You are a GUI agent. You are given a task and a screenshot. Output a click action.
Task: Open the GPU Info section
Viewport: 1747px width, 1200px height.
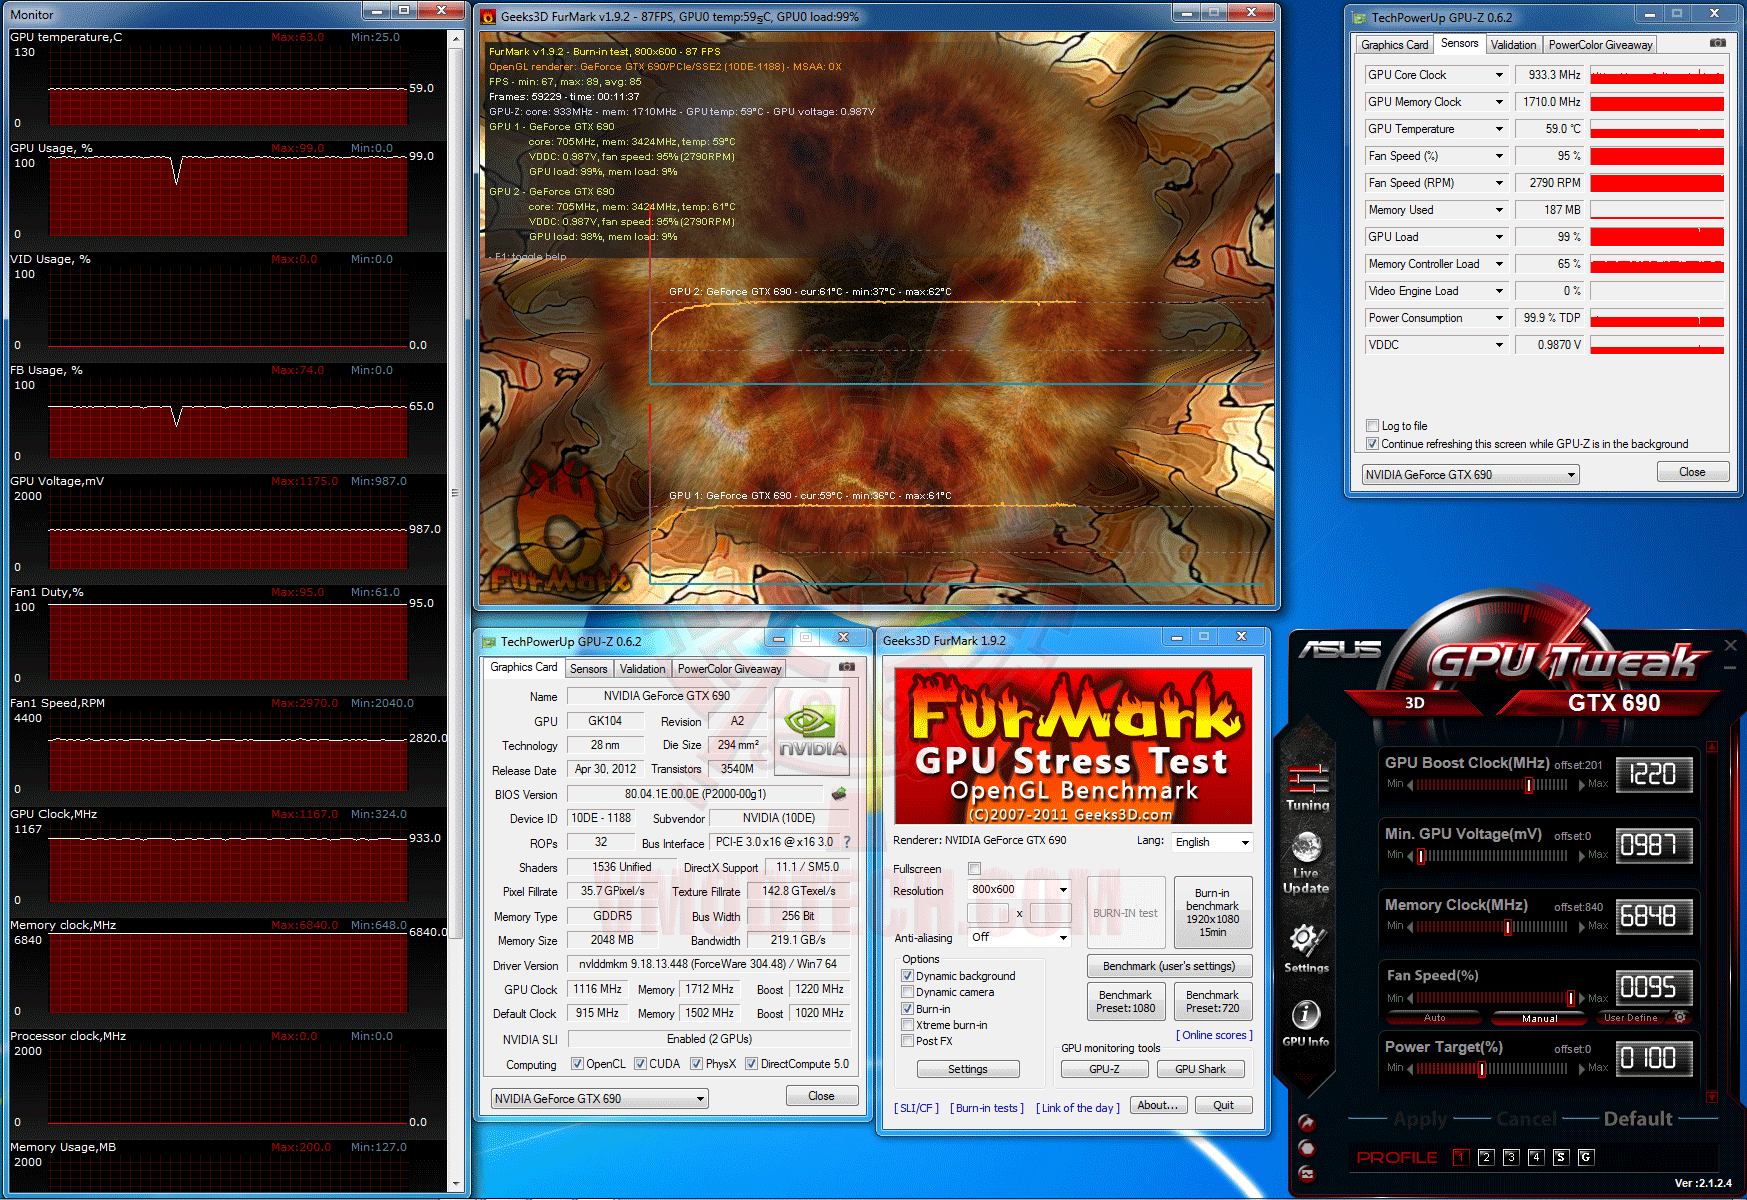(1306, 1023)
